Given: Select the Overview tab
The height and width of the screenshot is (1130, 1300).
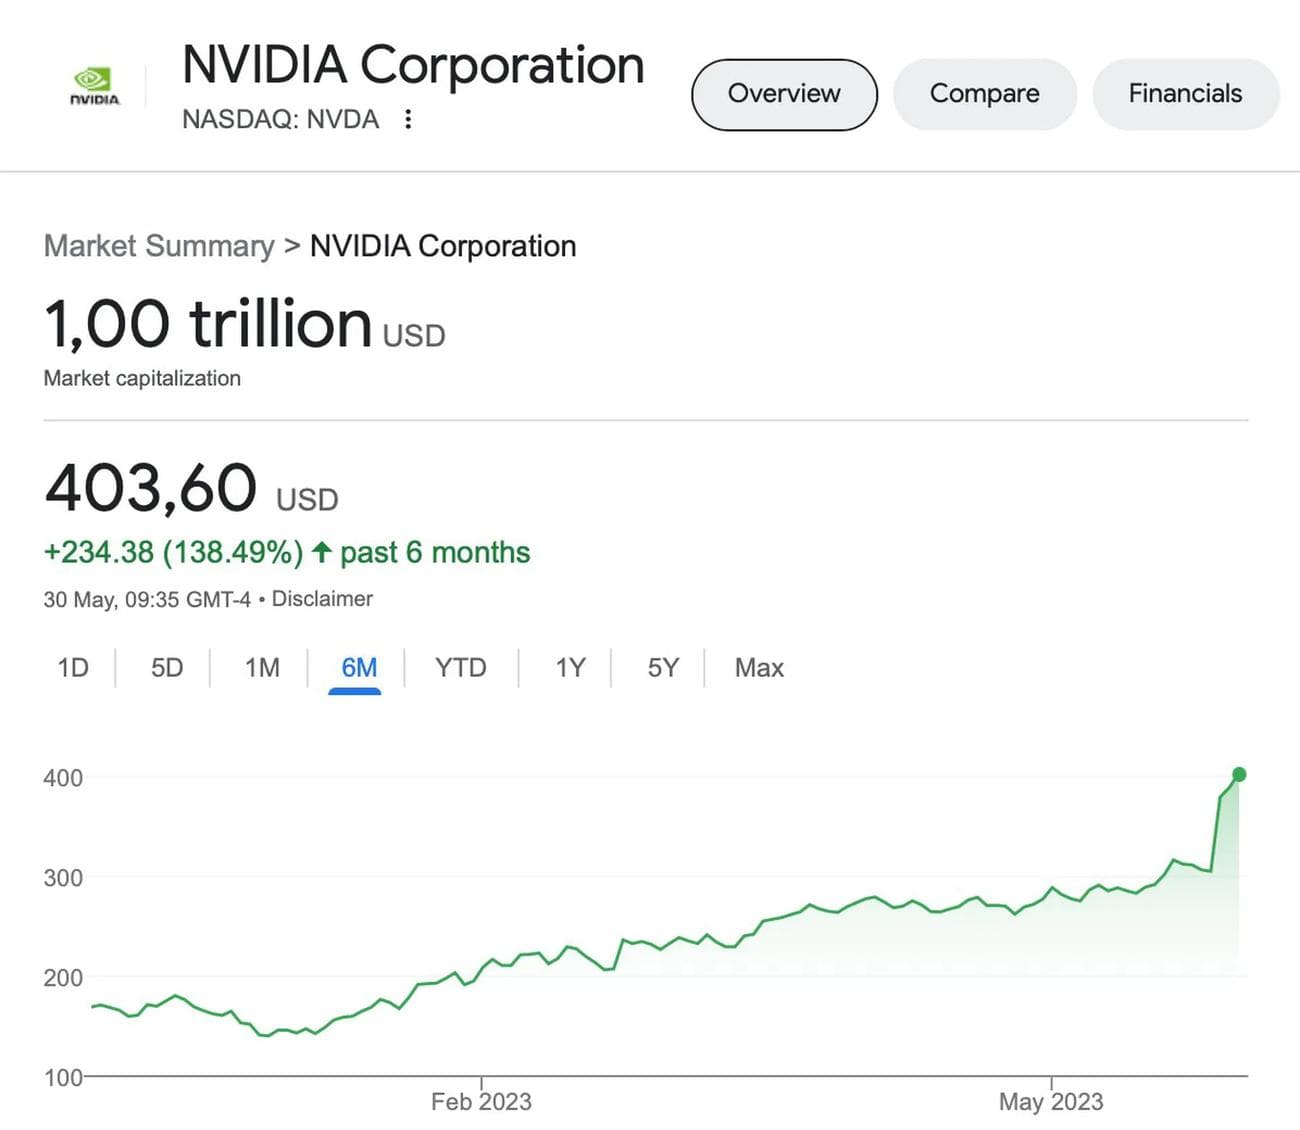Looking at the screenshot, I should click(783, 93).
